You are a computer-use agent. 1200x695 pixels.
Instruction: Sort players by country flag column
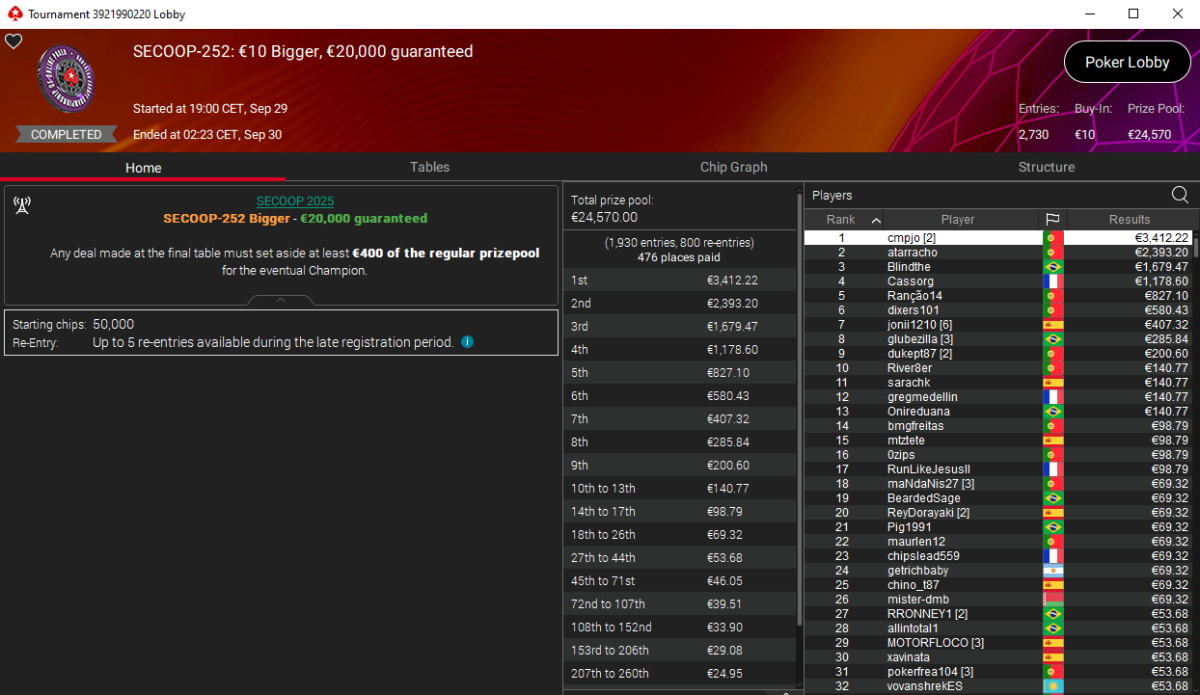pyautogui.click(x=1053, y=219)
